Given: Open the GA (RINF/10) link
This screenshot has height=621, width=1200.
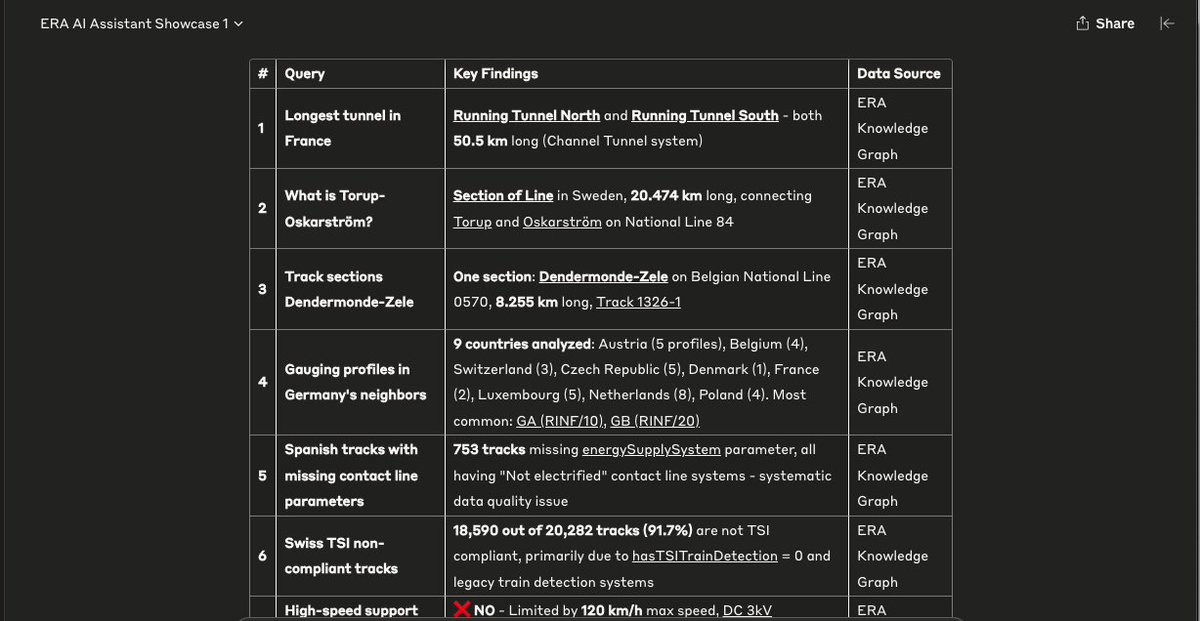Looking at the screenshot, I should click(x=558, y=421).
